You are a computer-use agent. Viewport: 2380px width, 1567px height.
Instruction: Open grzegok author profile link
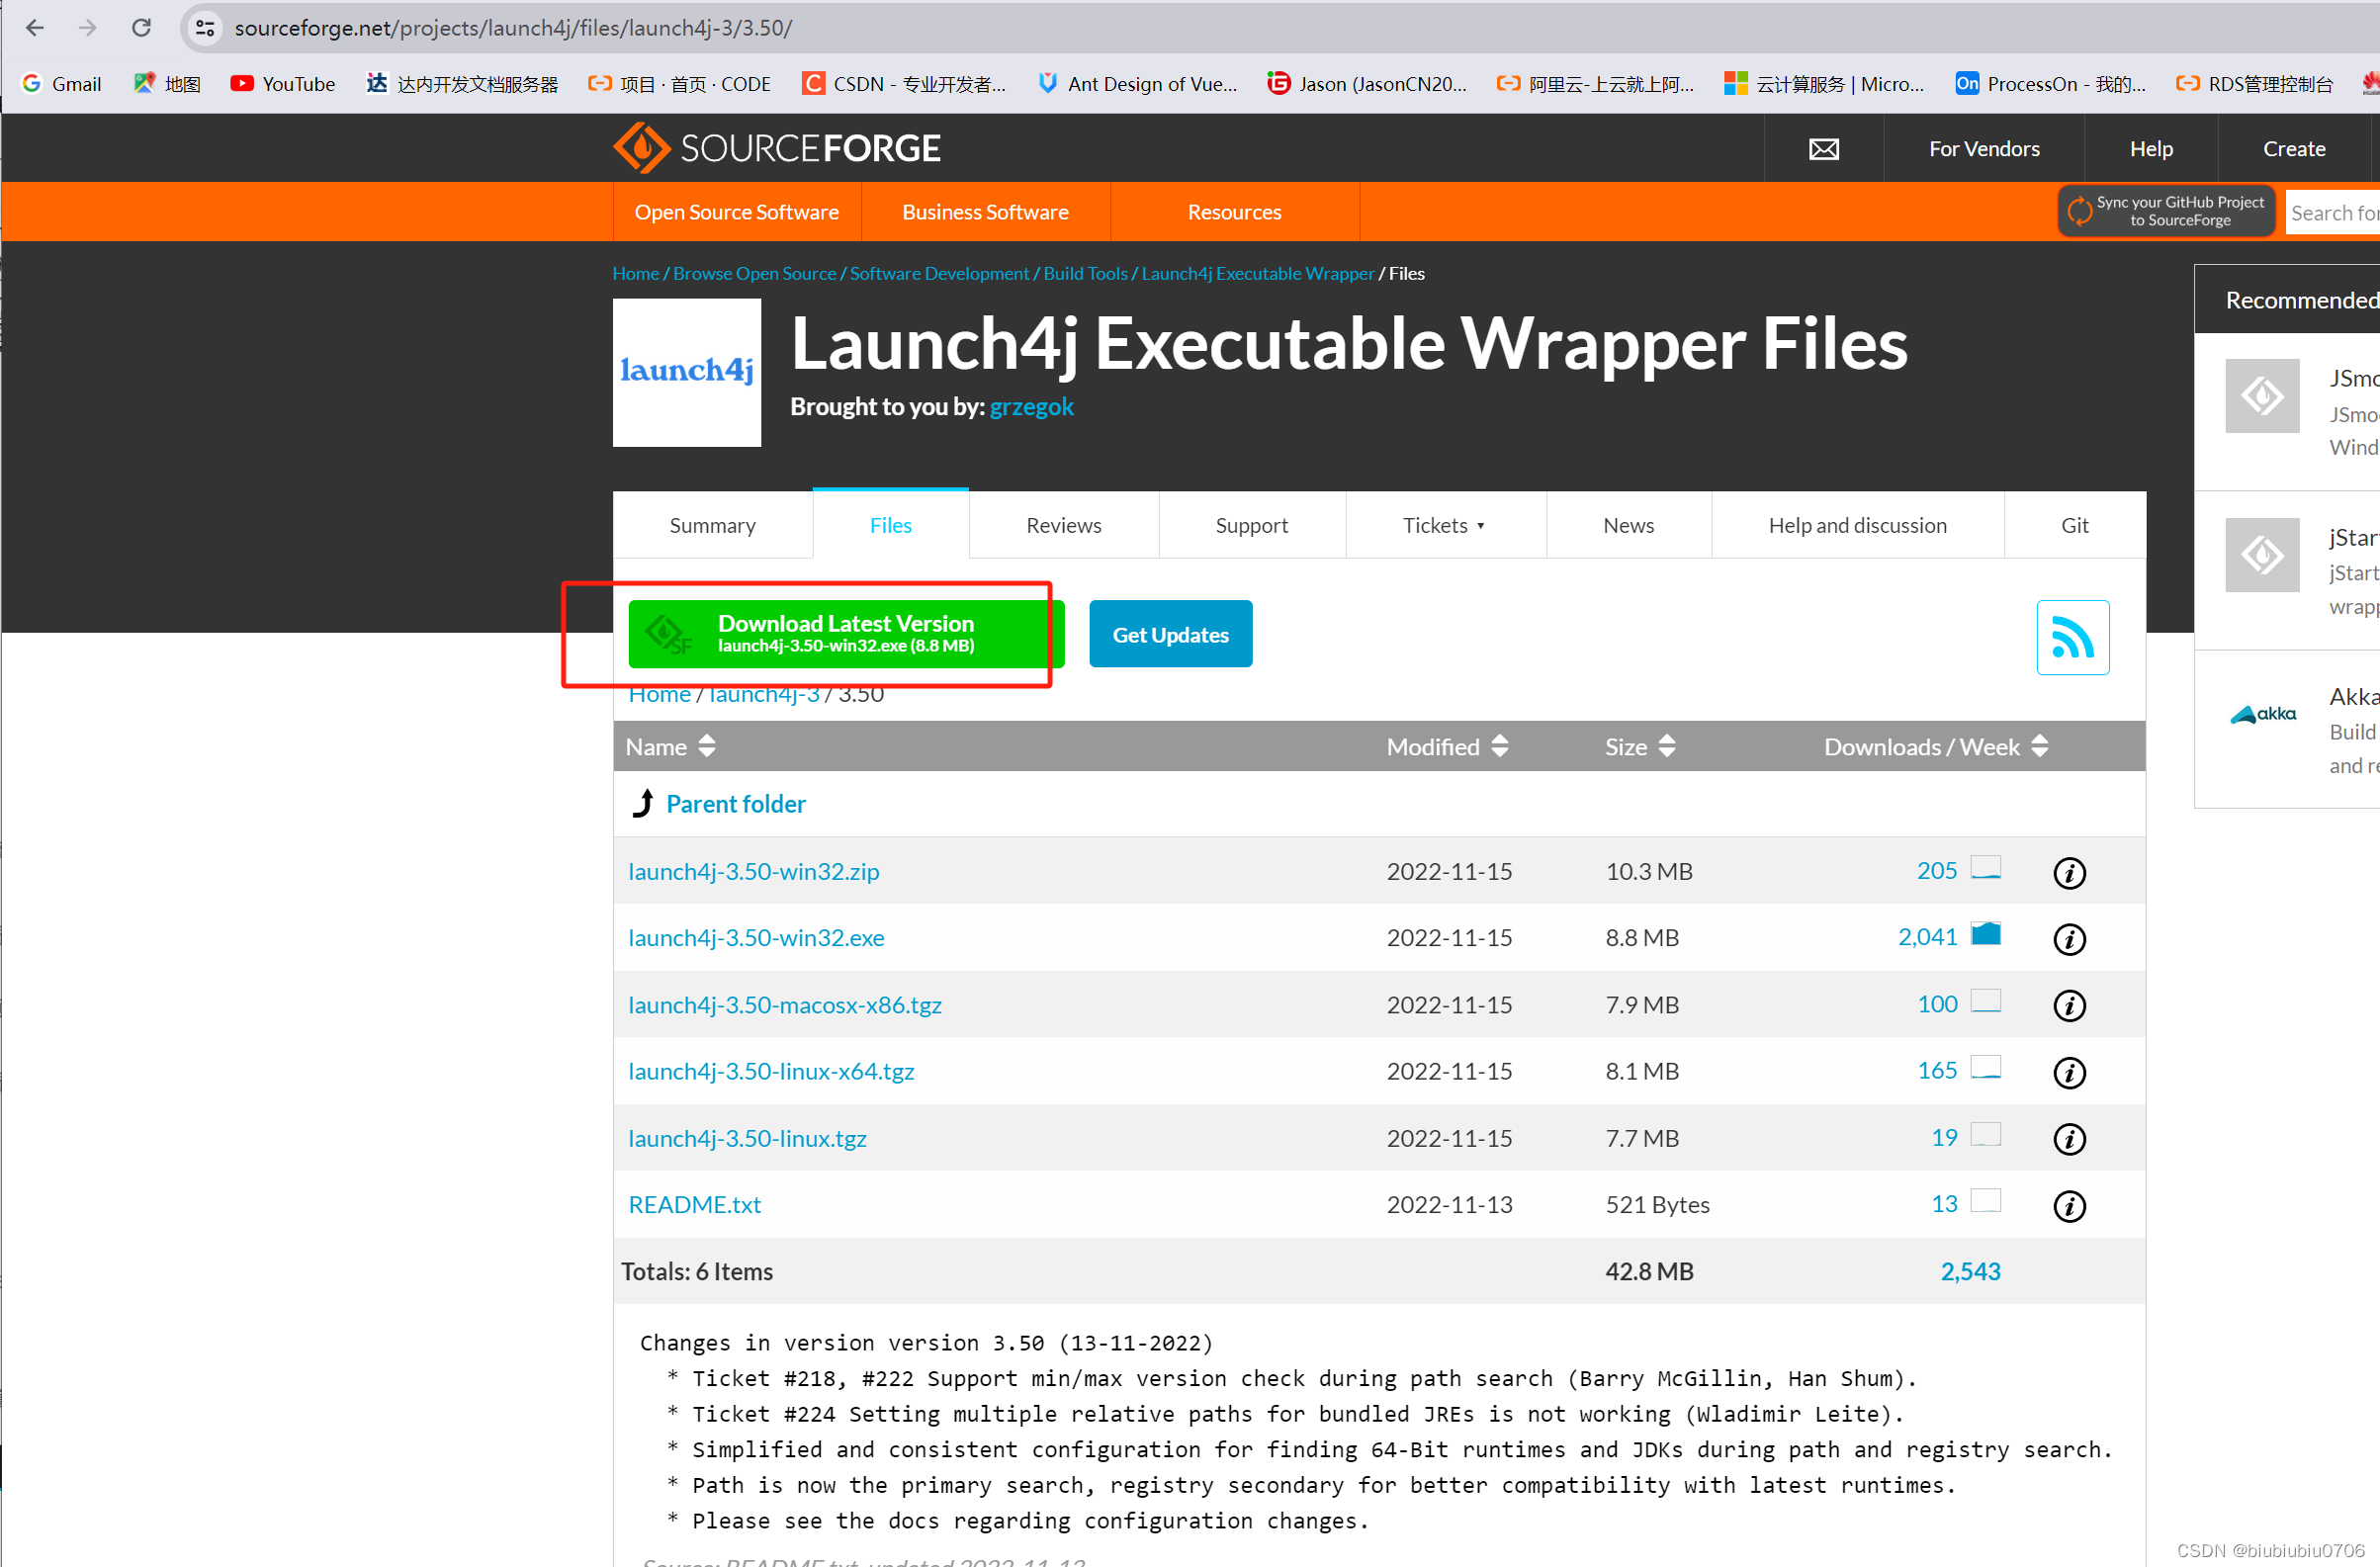coord(1031,407)
